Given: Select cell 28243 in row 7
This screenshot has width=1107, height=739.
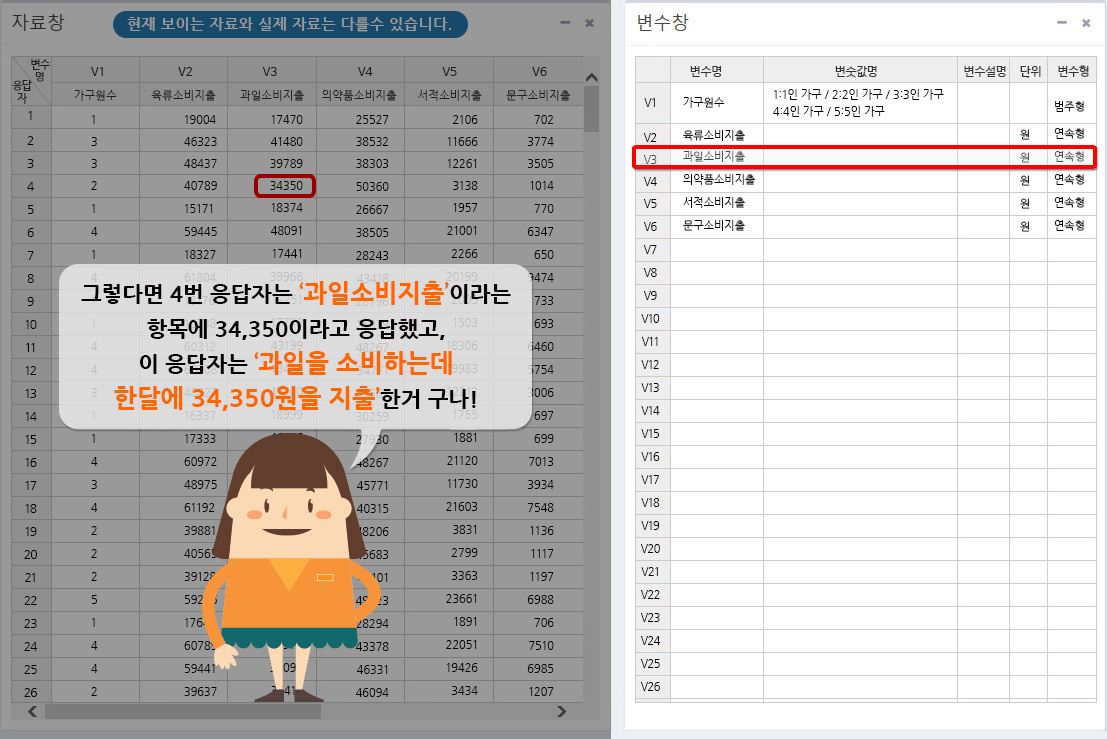Looking at the screenshot, I should (x=372, y=255).
